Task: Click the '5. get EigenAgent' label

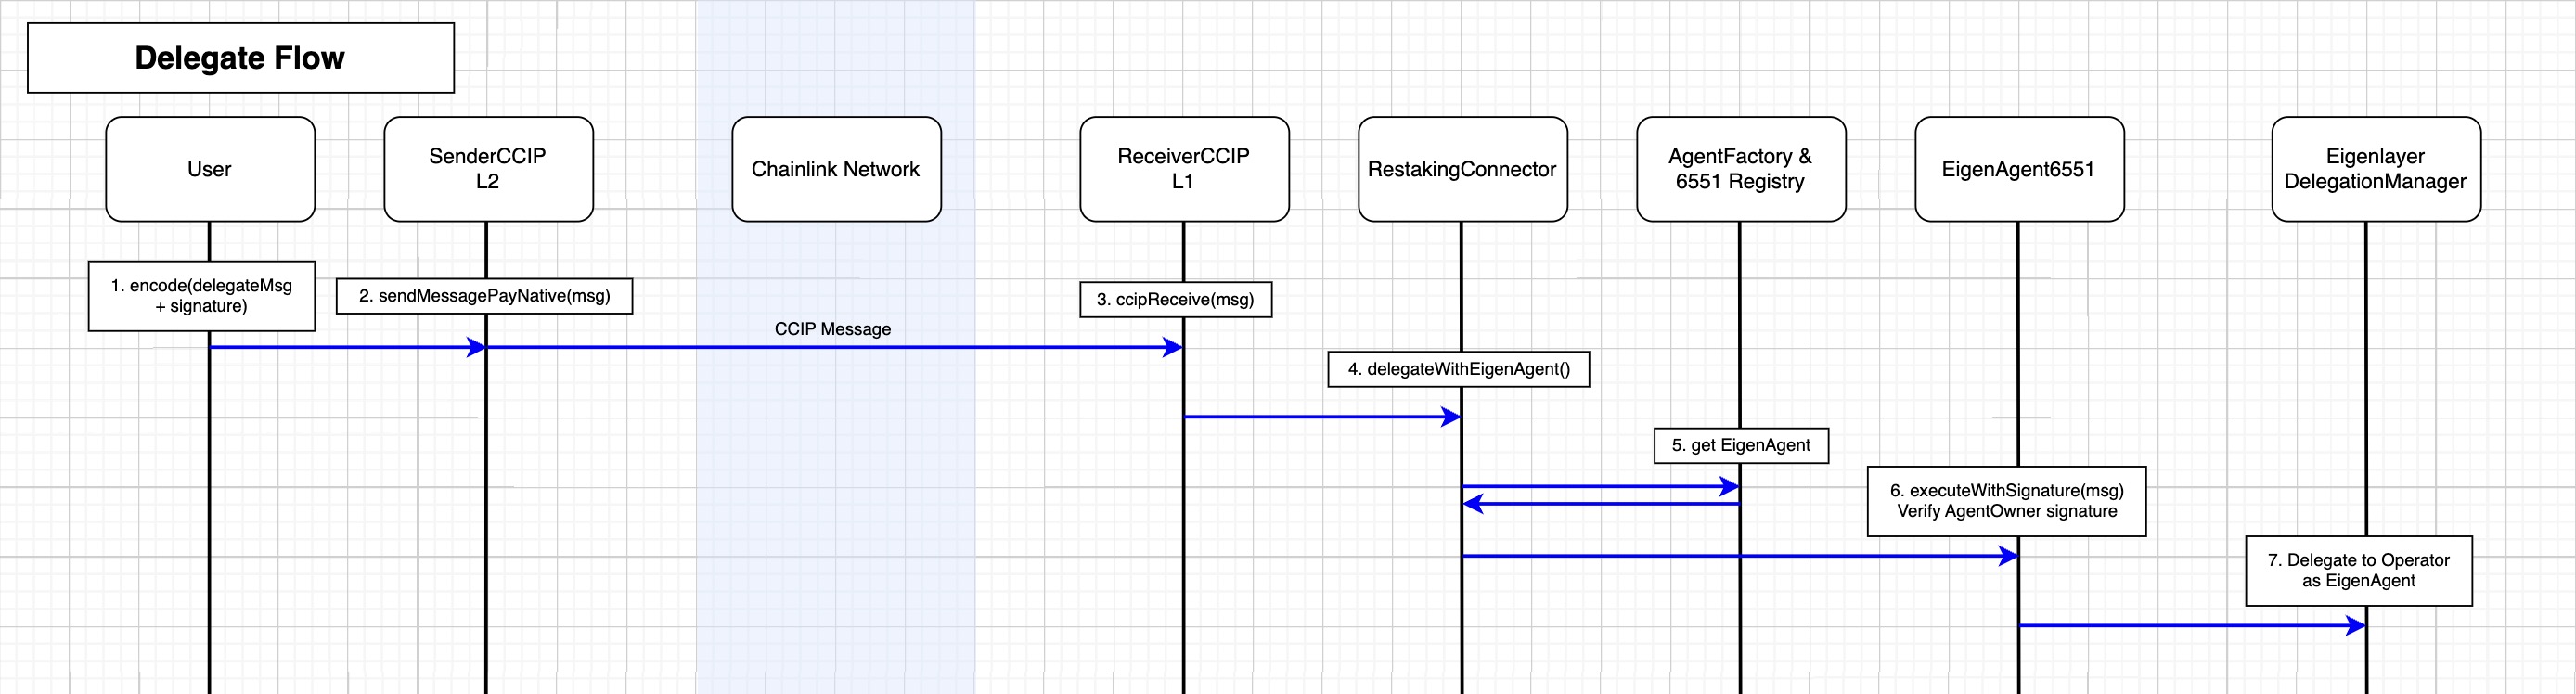Action: point(1741,446)
